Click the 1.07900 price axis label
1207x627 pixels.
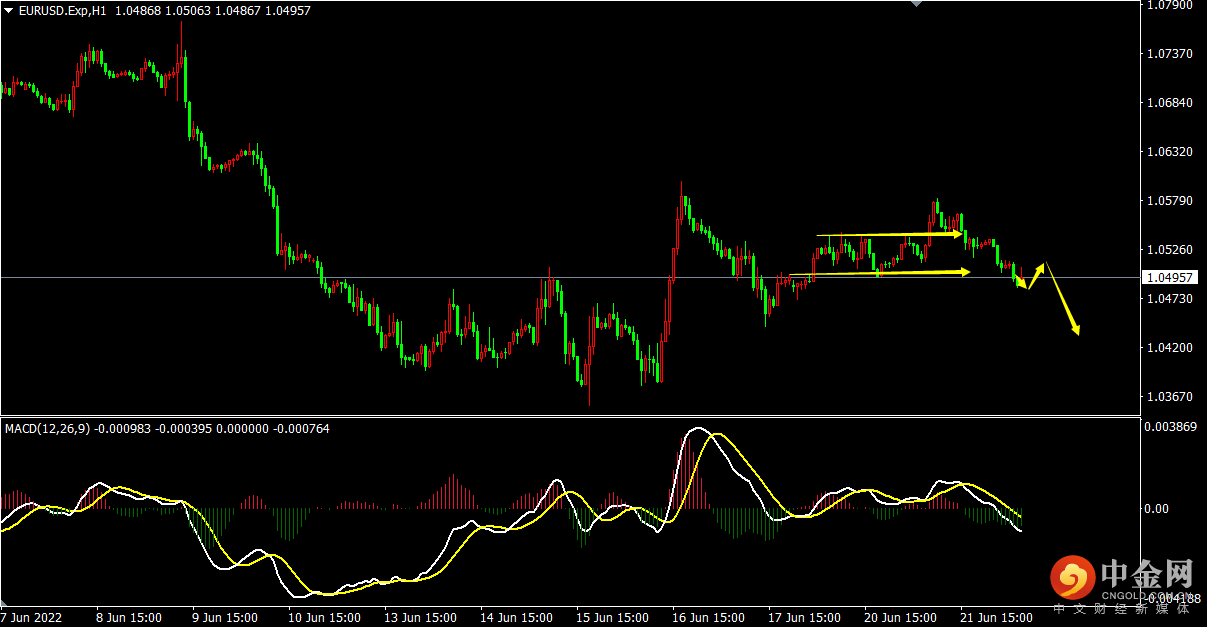tap(1171, 5)
